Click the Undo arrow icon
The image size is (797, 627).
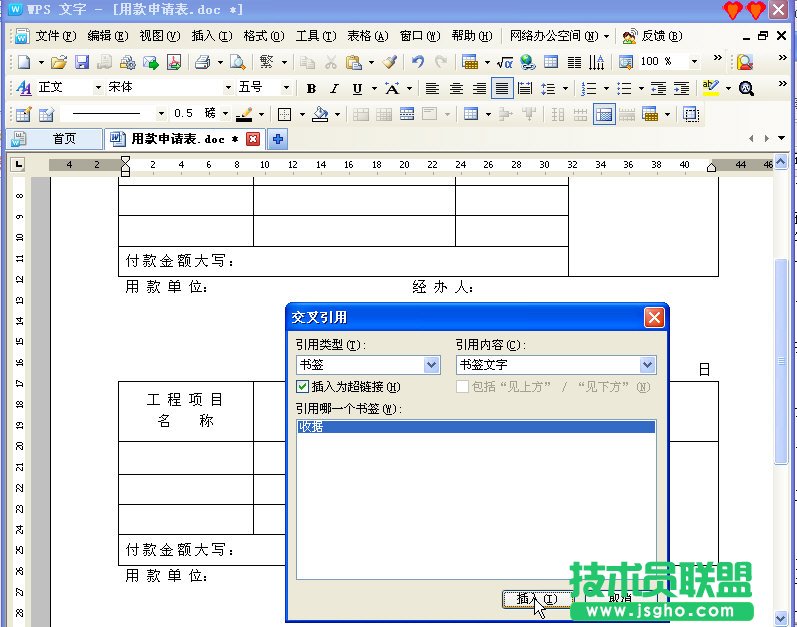click(x=418, y=62)
